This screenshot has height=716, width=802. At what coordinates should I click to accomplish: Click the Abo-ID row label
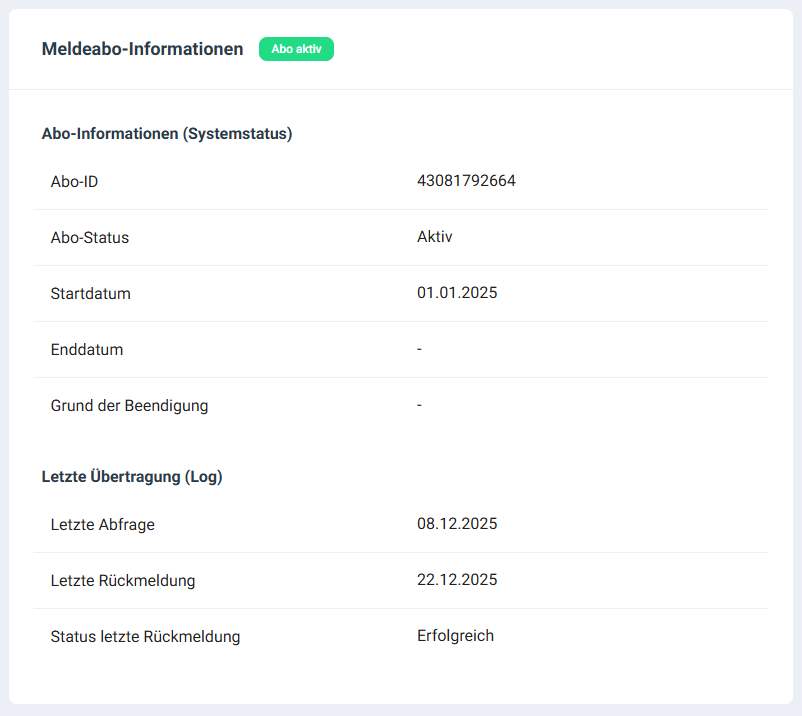point(74,182)
